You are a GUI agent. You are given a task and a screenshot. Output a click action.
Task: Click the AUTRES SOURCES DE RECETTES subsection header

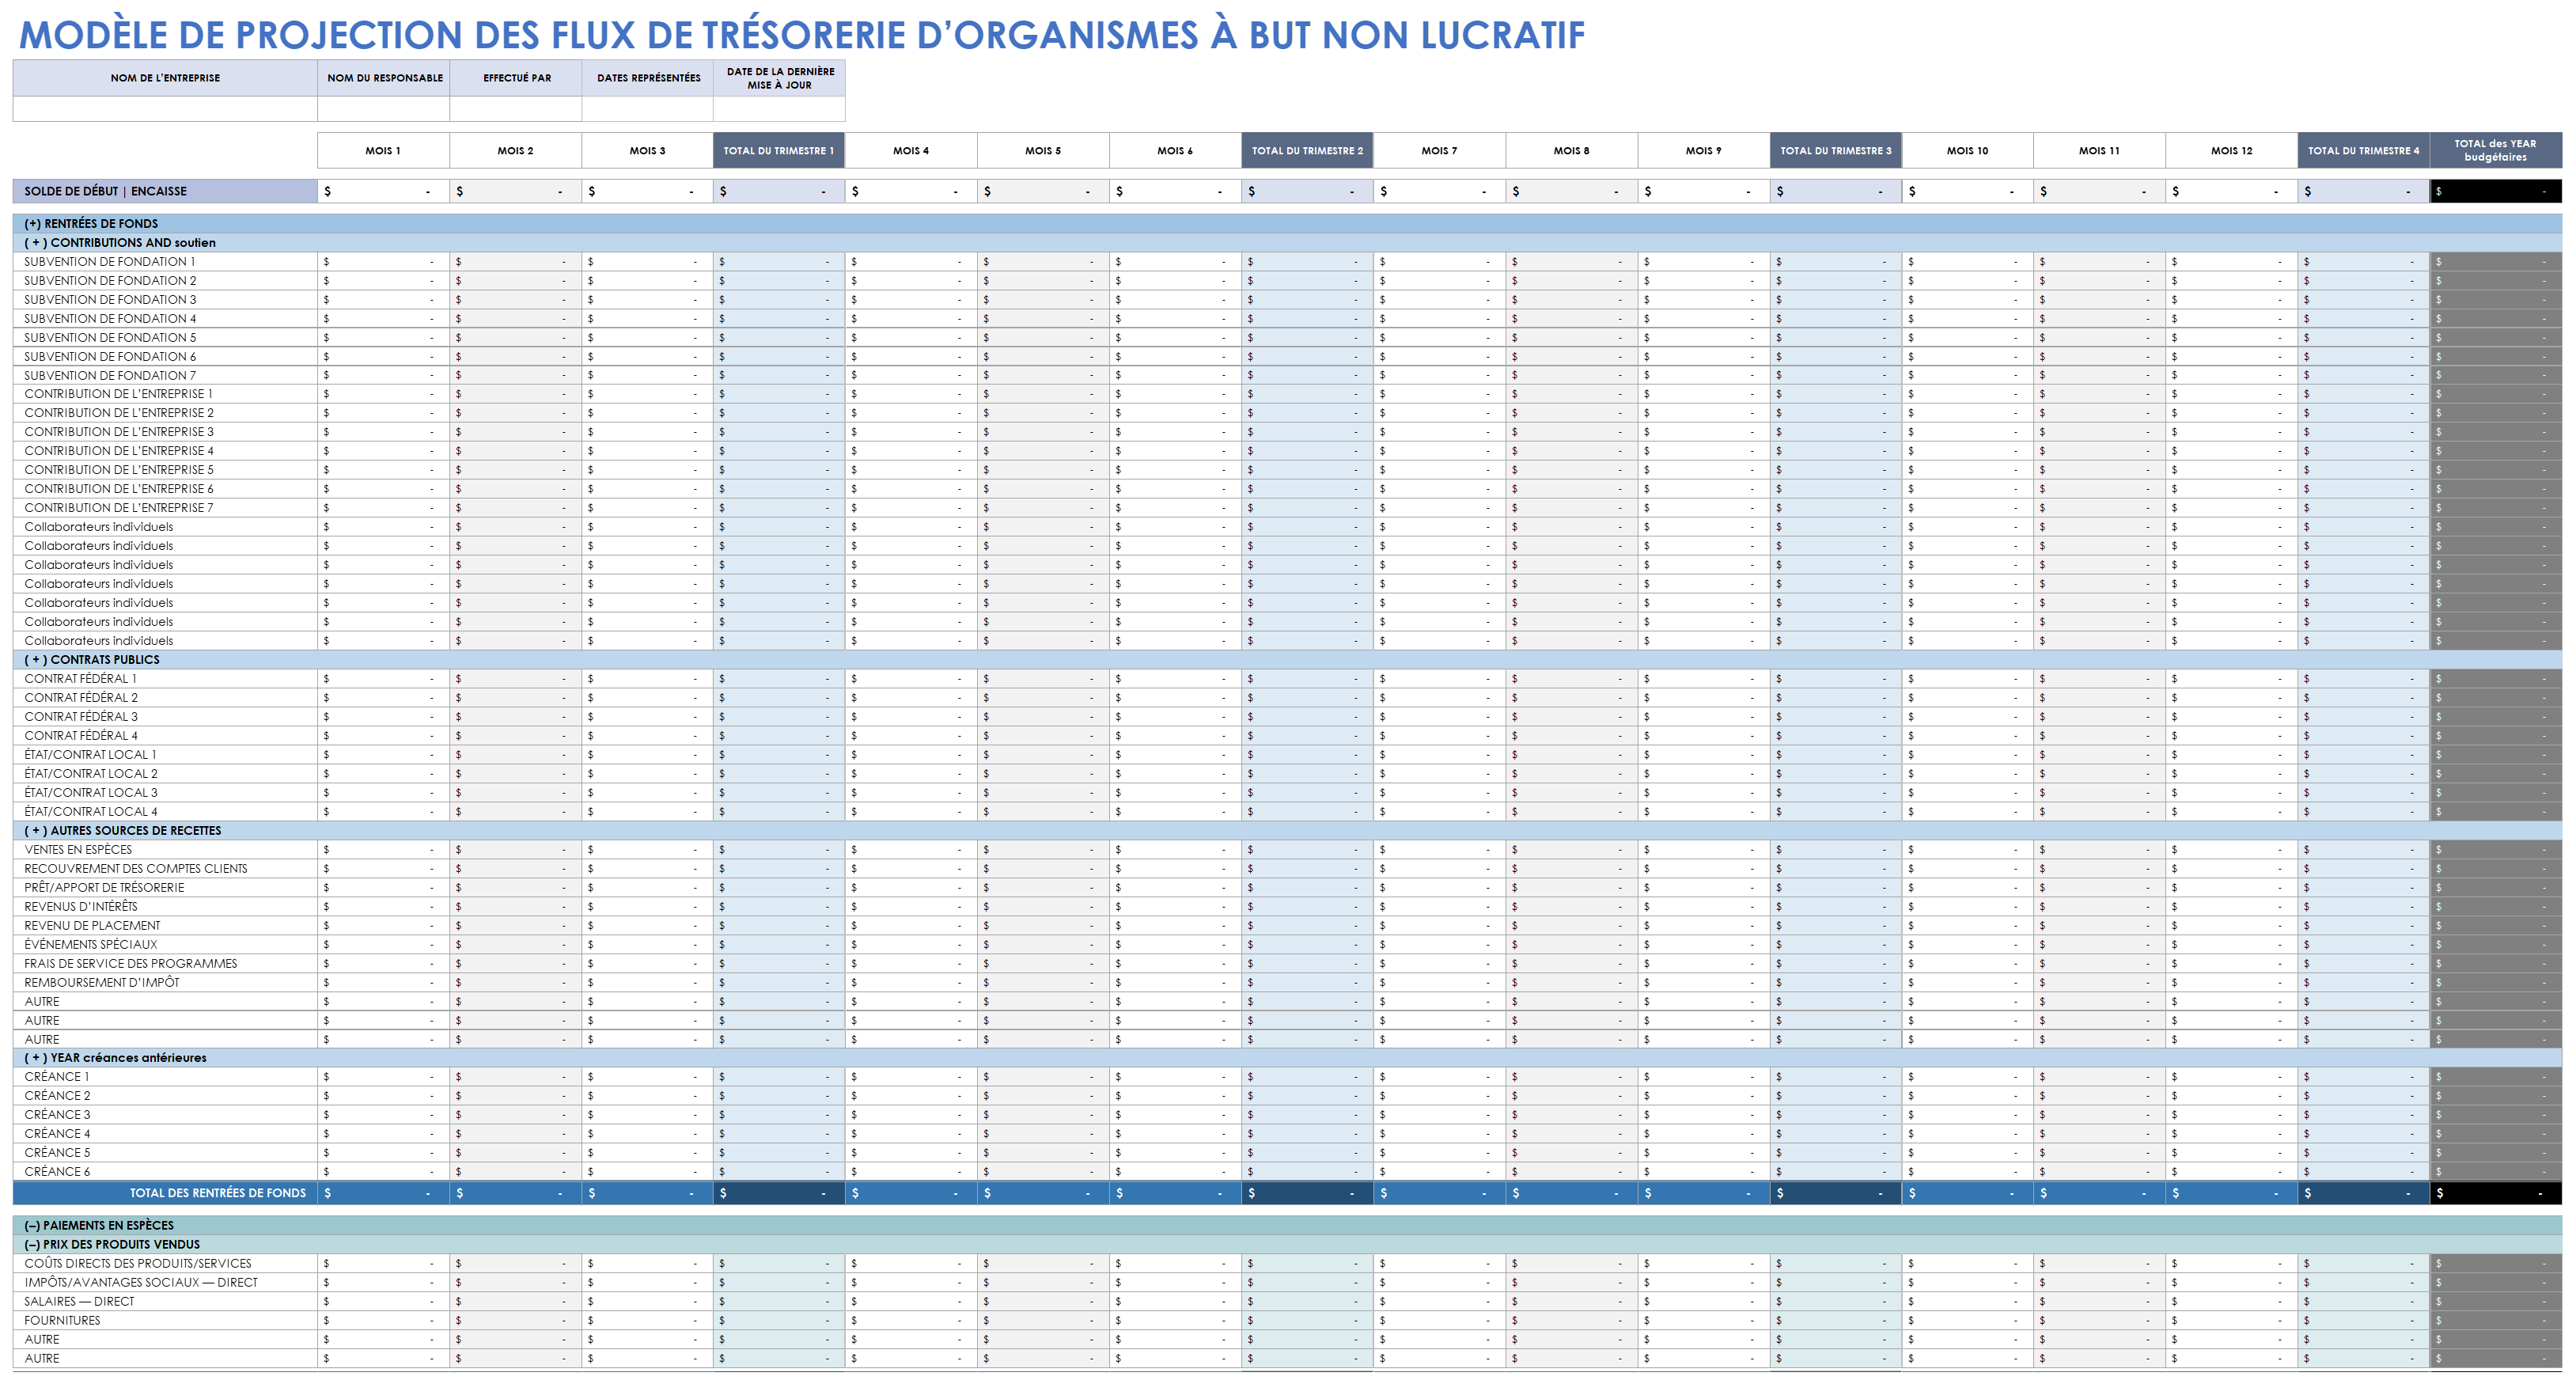[1287, 830]
